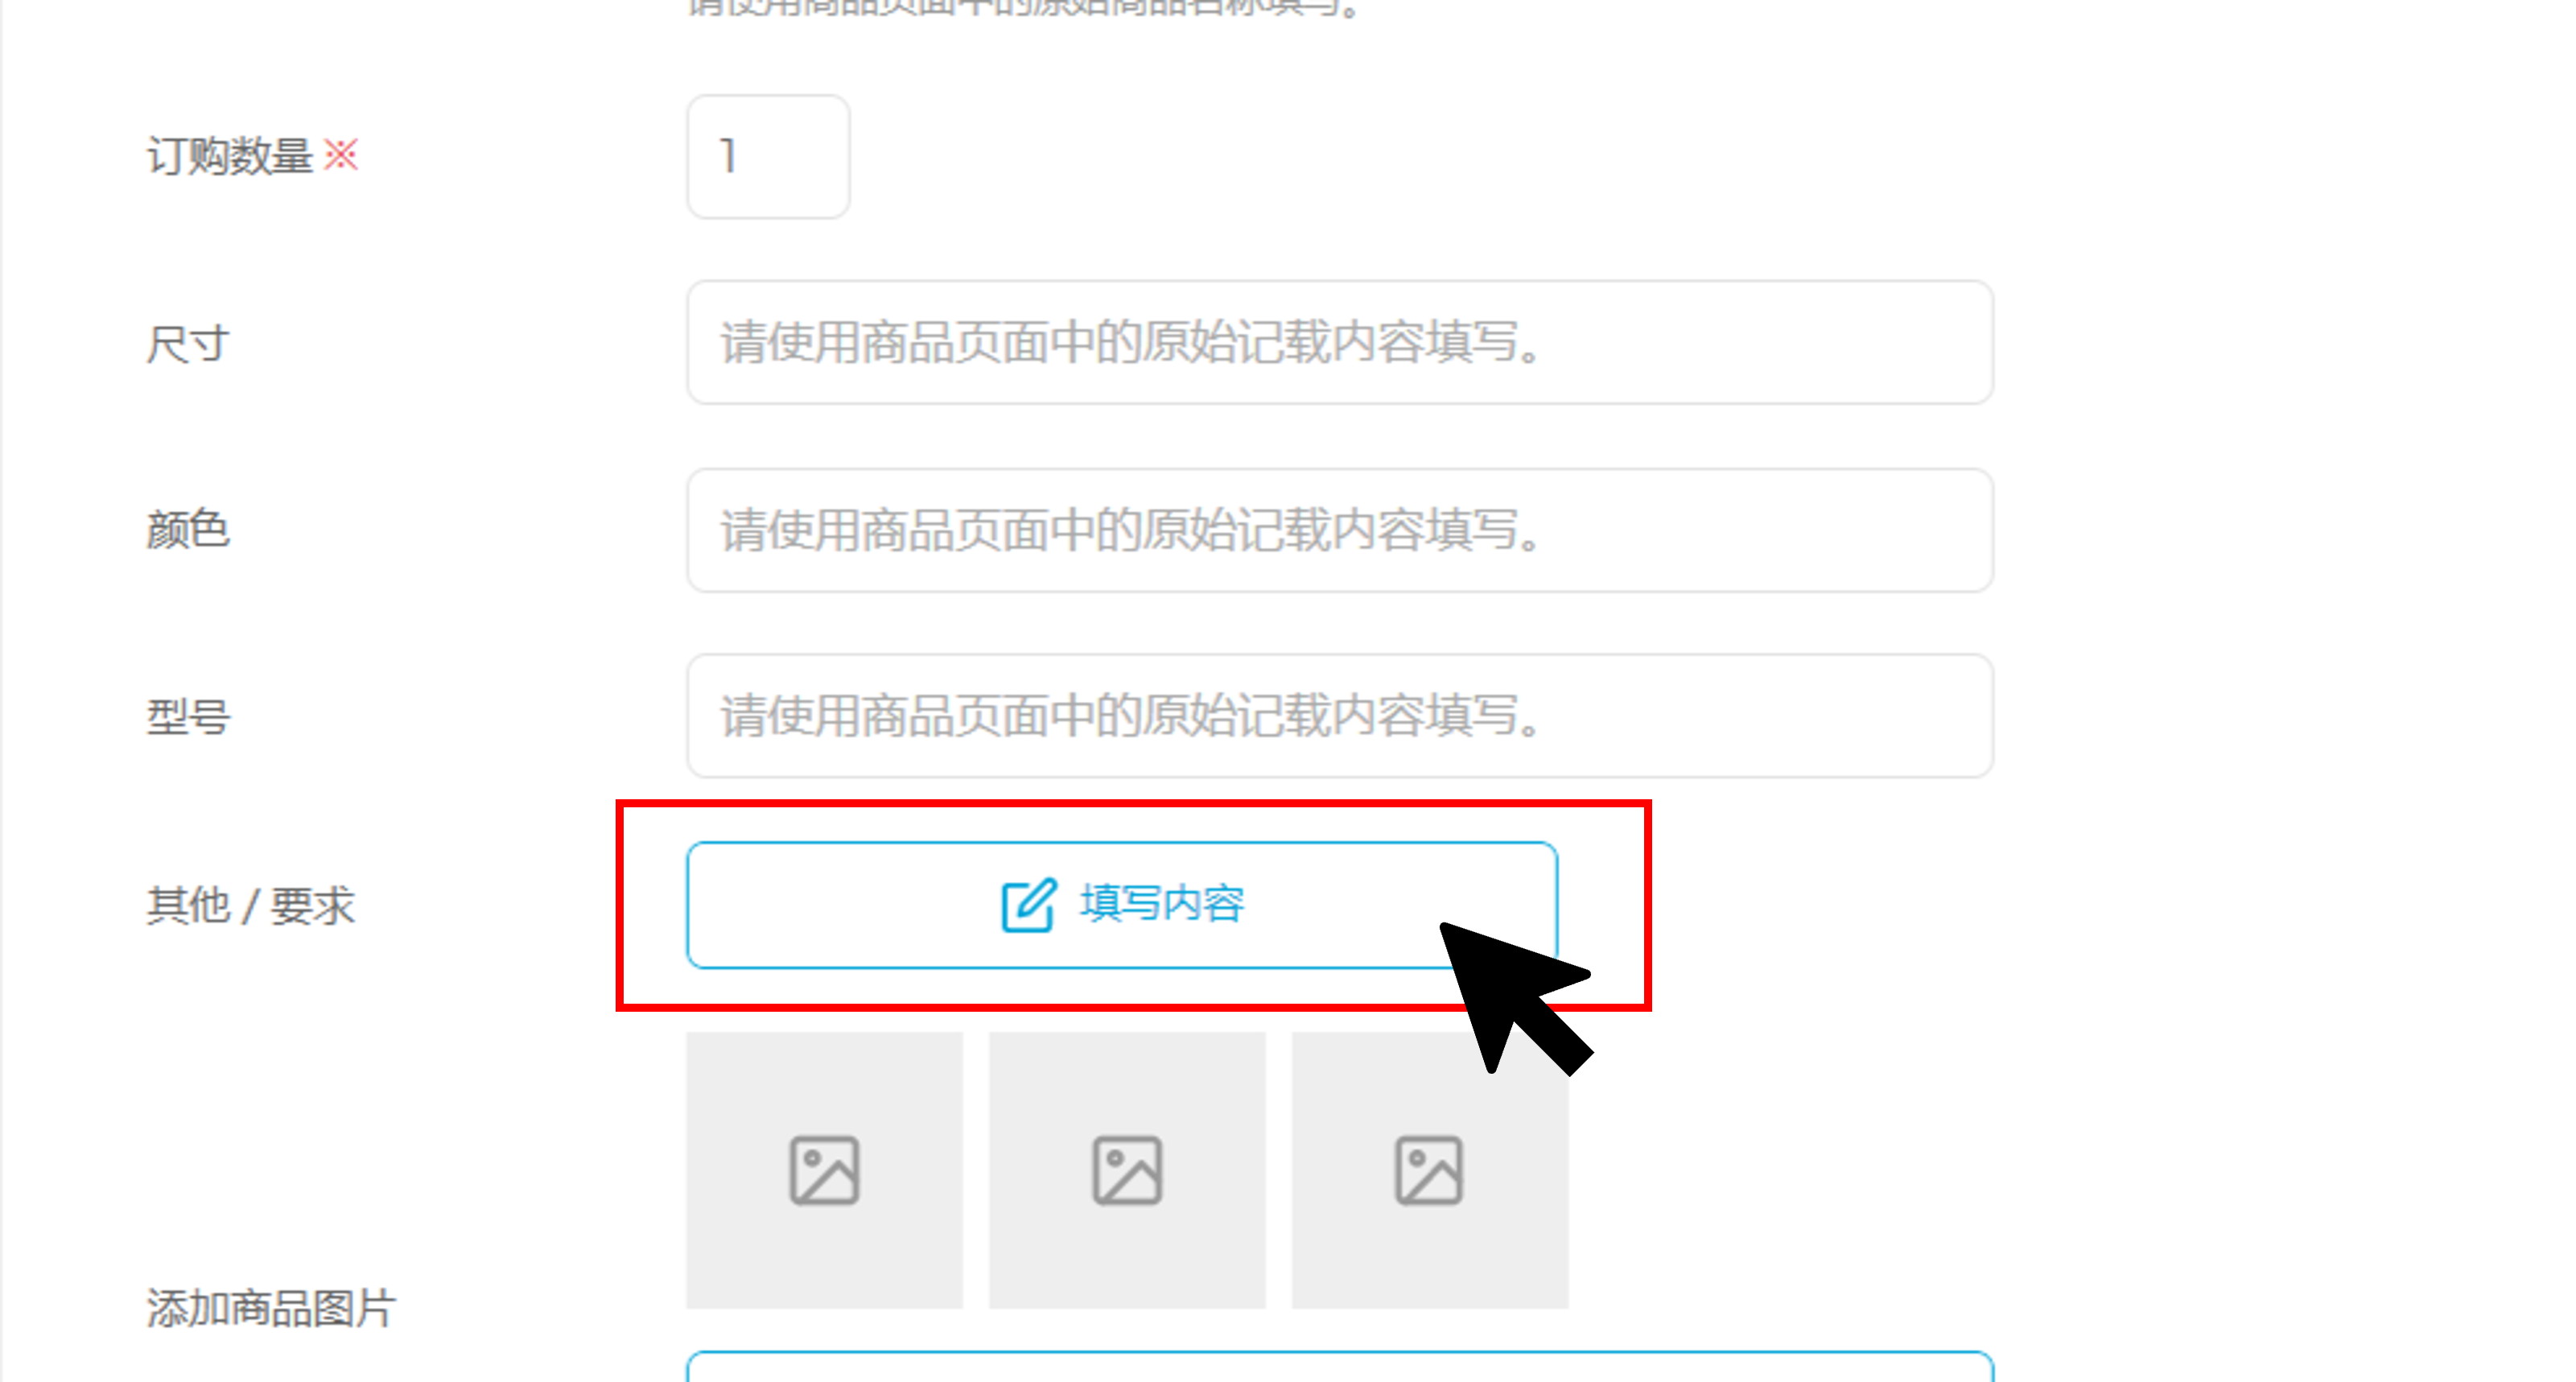Click the 尺寸 field label
The height and width of the screenshot is (1382, 2576).
pyautogui.click(x=188, y=344)
